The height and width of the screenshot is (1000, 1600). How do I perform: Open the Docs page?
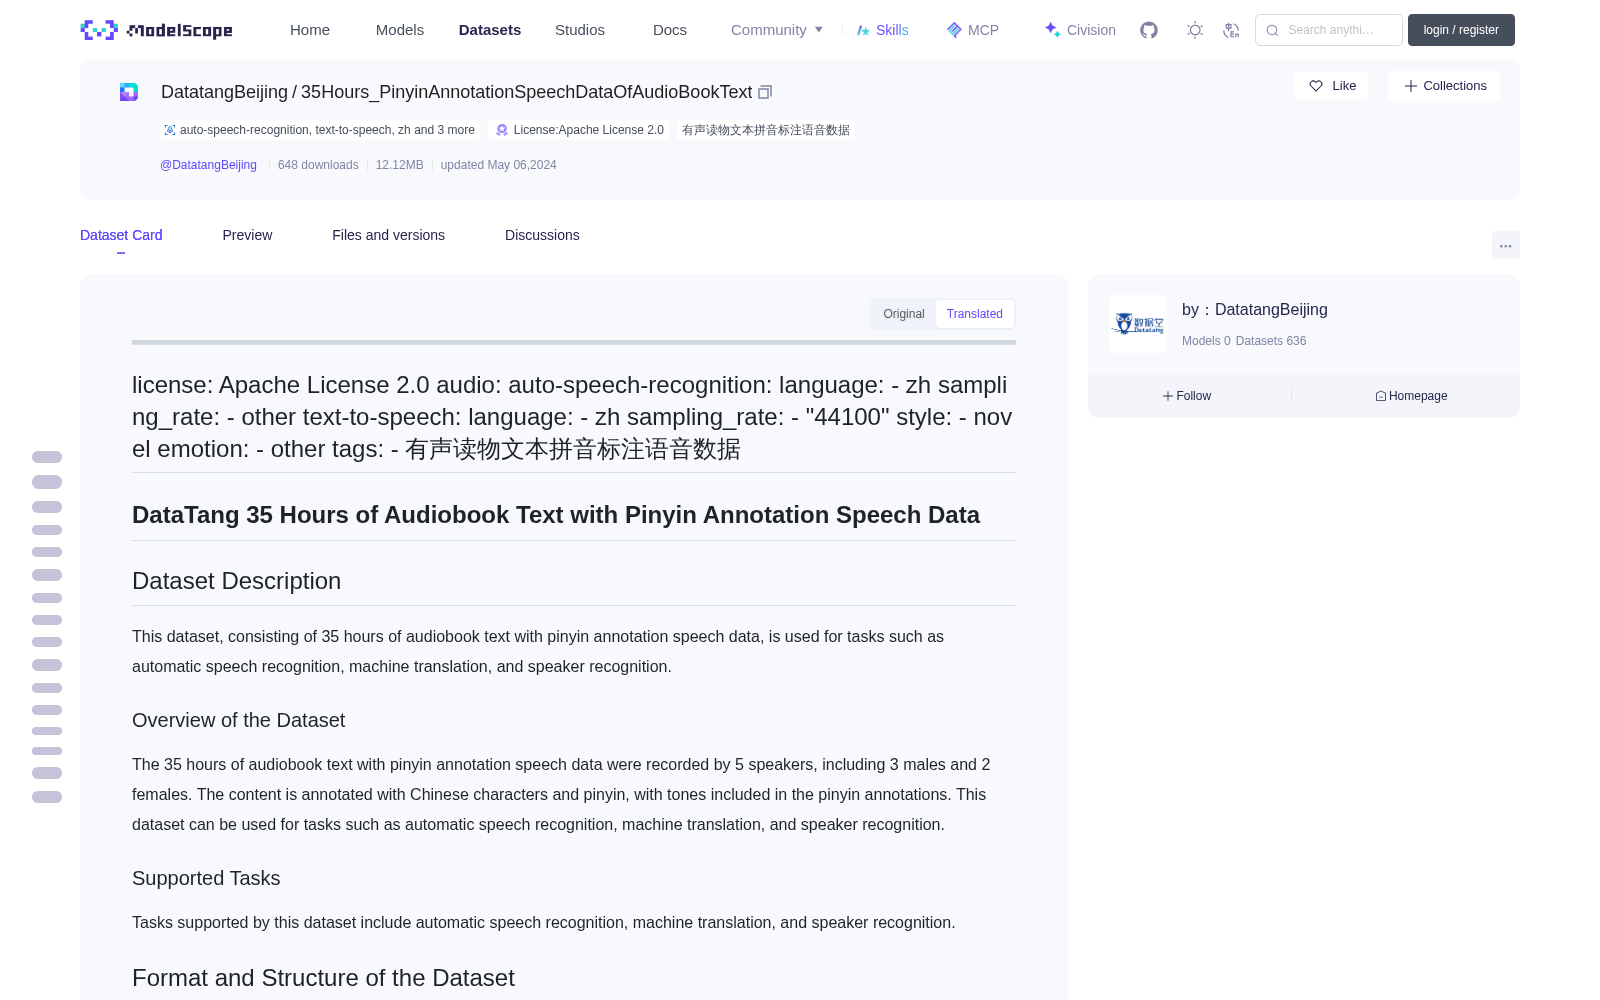[x=670, y=30]
